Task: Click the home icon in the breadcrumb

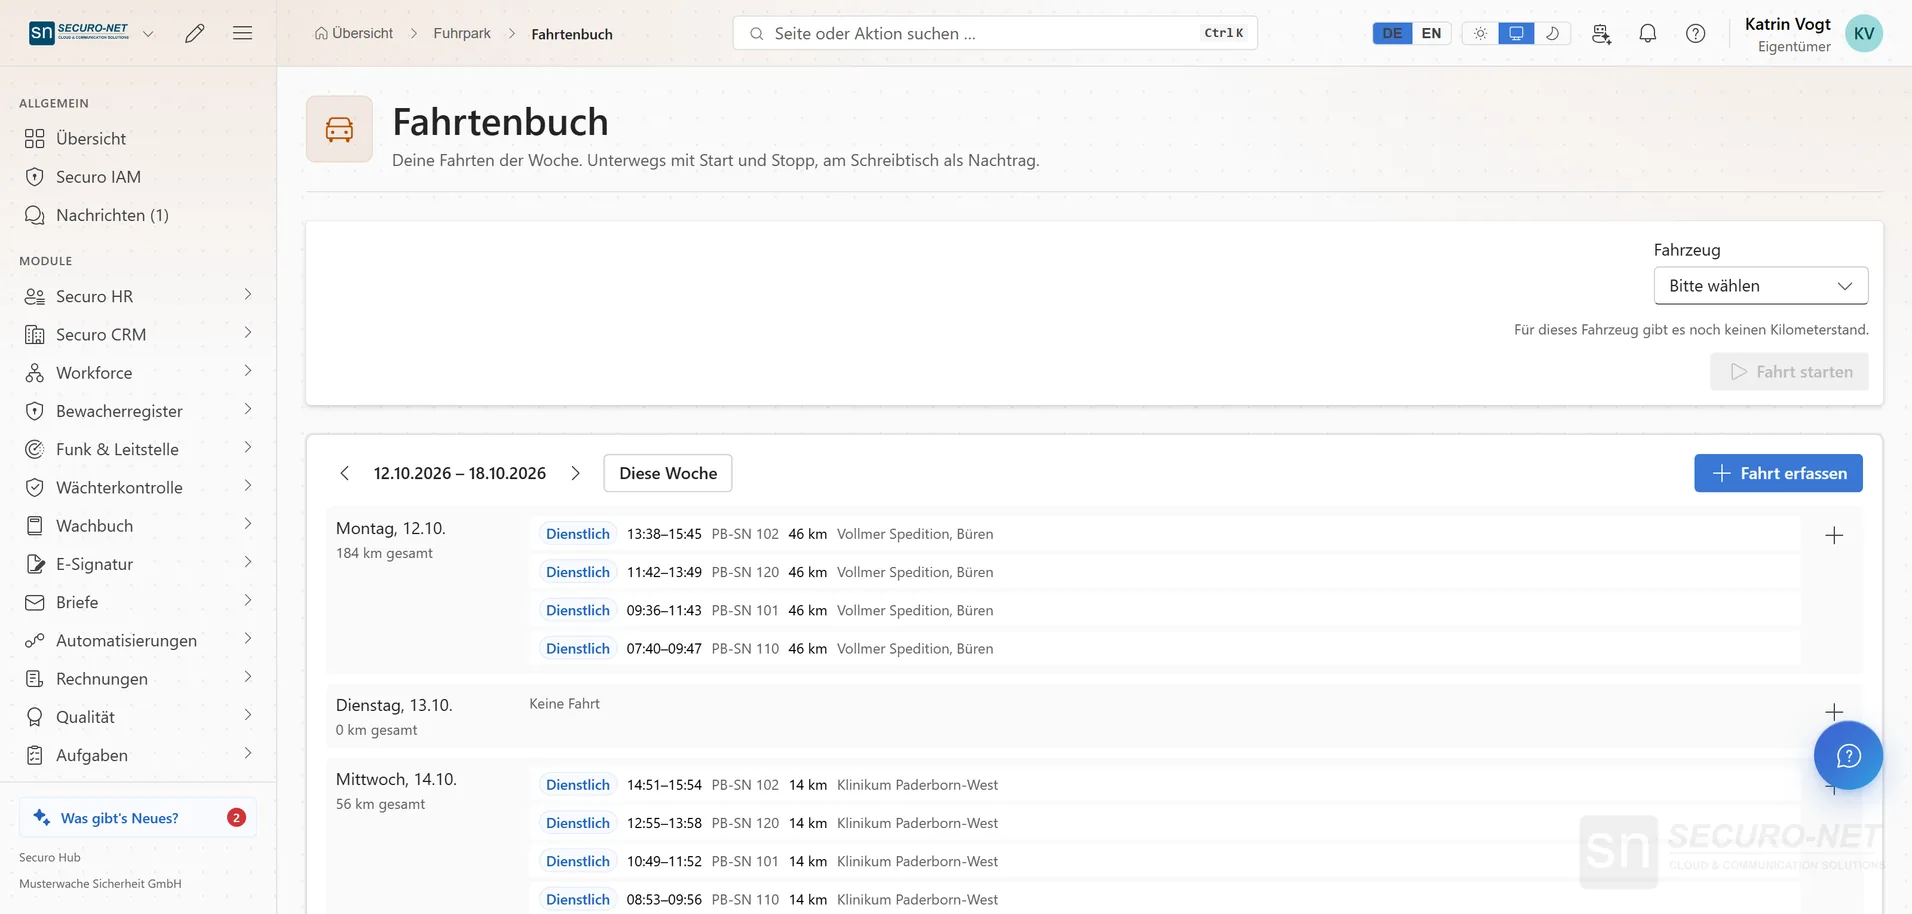Action: click(x=321, y=33)
